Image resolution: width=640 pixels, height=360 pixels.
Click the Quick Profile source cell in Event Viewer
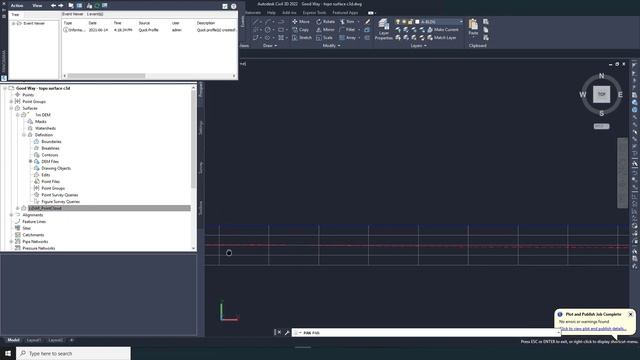click(x=149, y=30)
